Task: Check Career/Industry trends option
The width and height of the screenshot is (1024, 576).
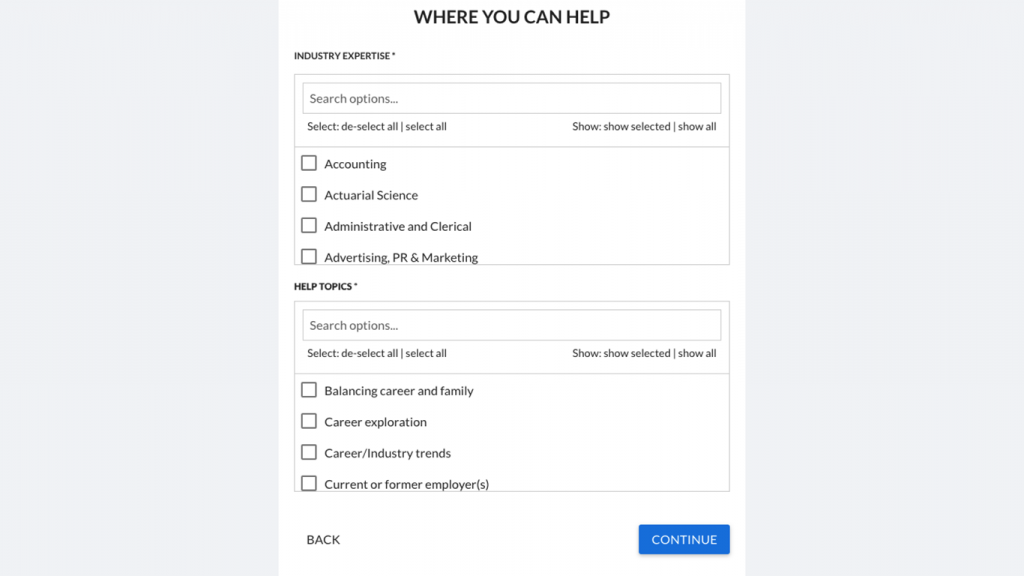Action: tap(309, 453)
